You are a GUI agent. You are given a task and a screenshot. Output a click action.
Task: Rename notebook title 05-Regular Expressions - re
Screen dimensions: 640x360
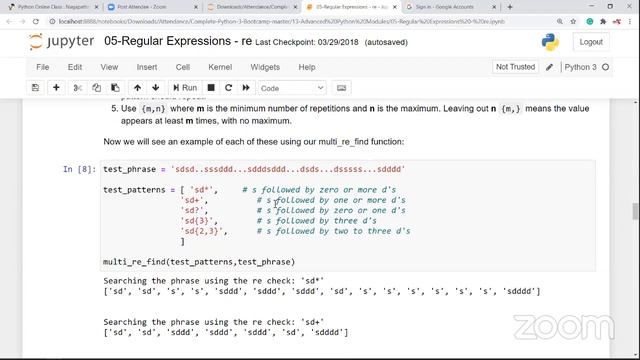[x=178, y=41]
